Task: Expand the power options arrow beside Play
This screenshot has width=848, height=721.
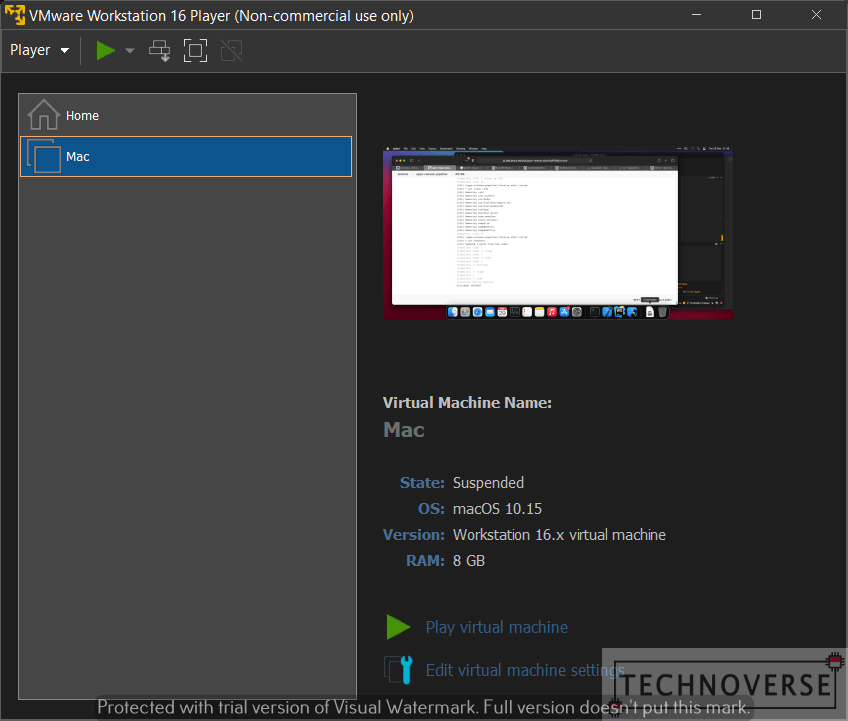Action: coord(130,51)
